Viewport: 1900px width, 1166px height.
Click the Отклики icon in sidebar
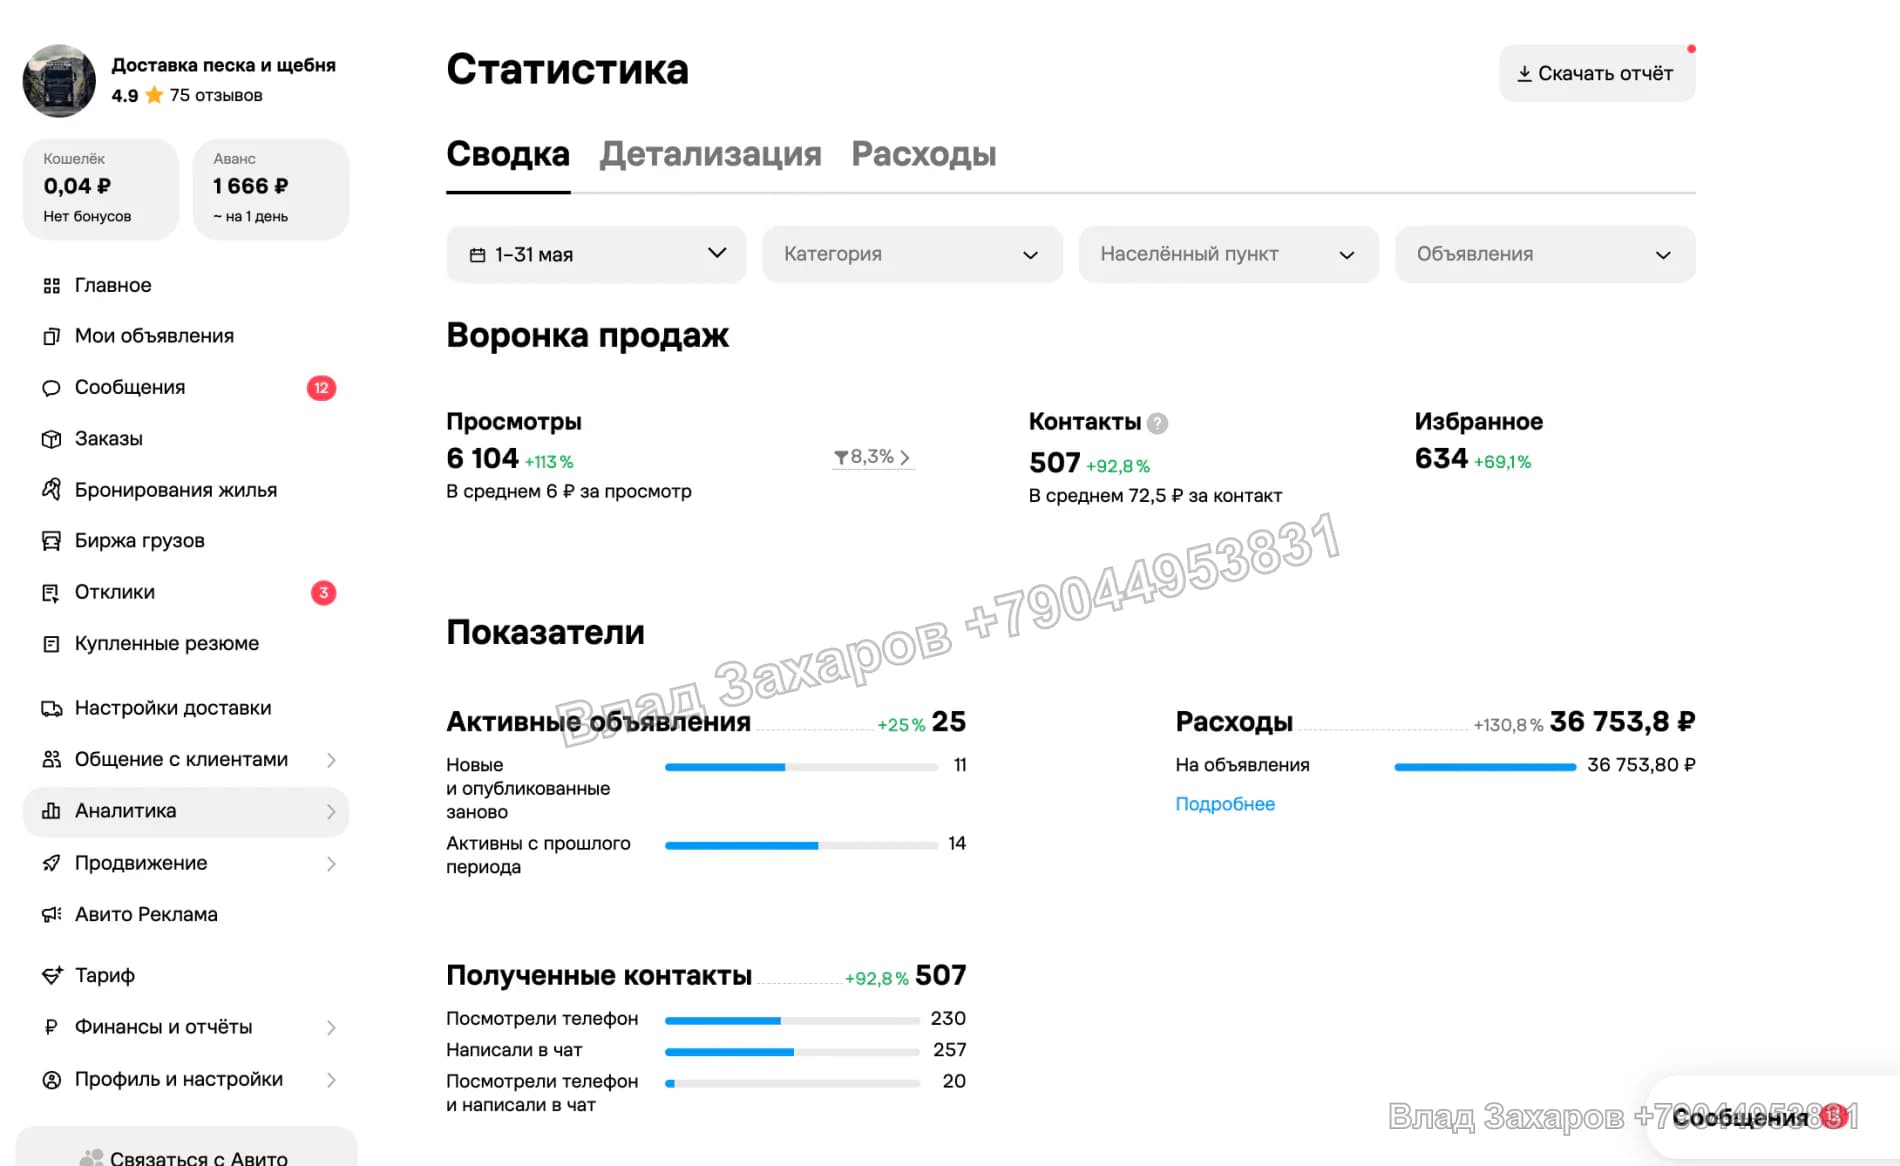click(x=52, y=593)
